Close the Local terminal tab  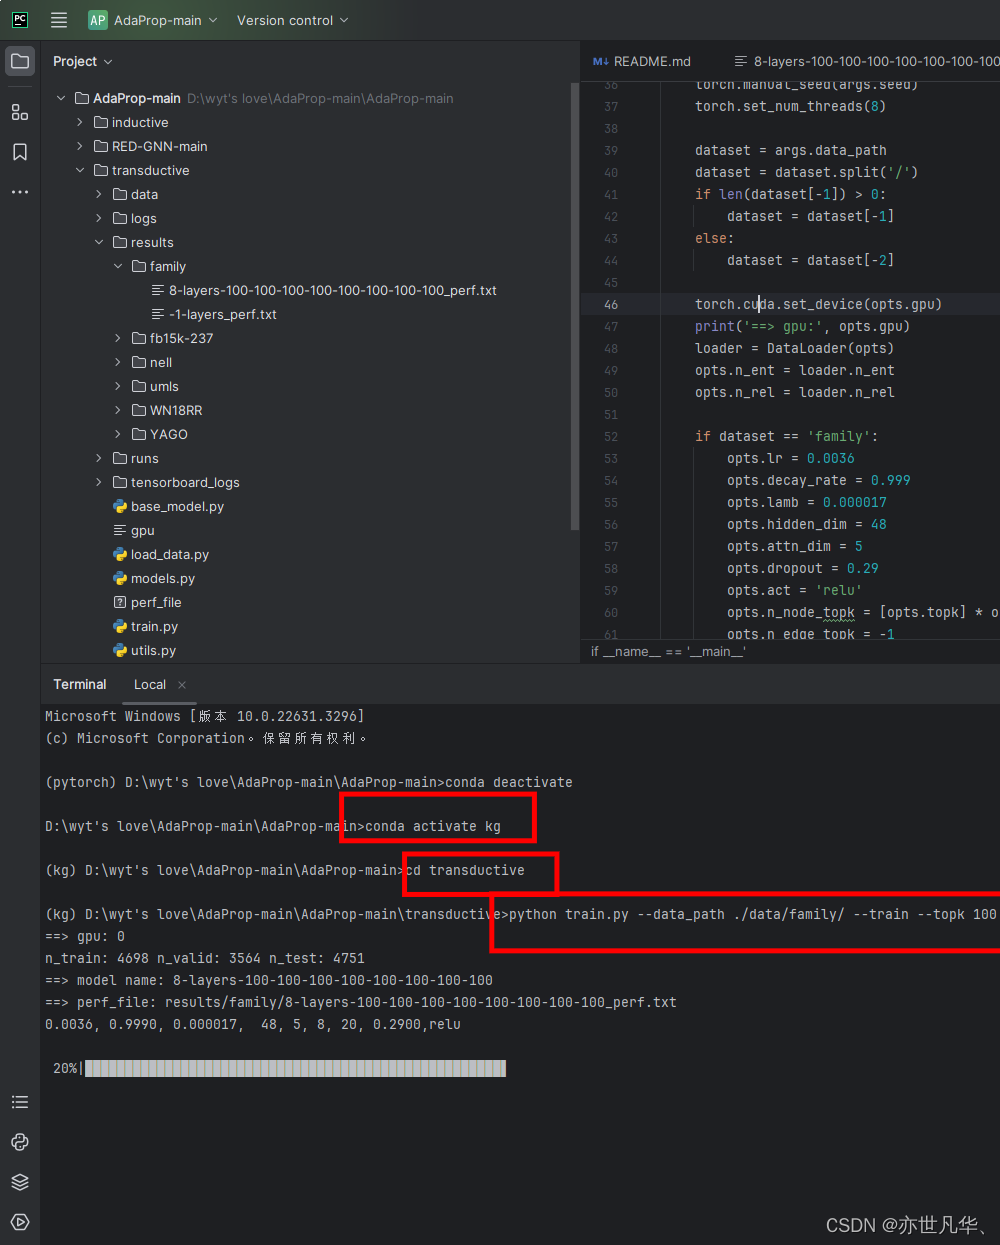(182, 685)
